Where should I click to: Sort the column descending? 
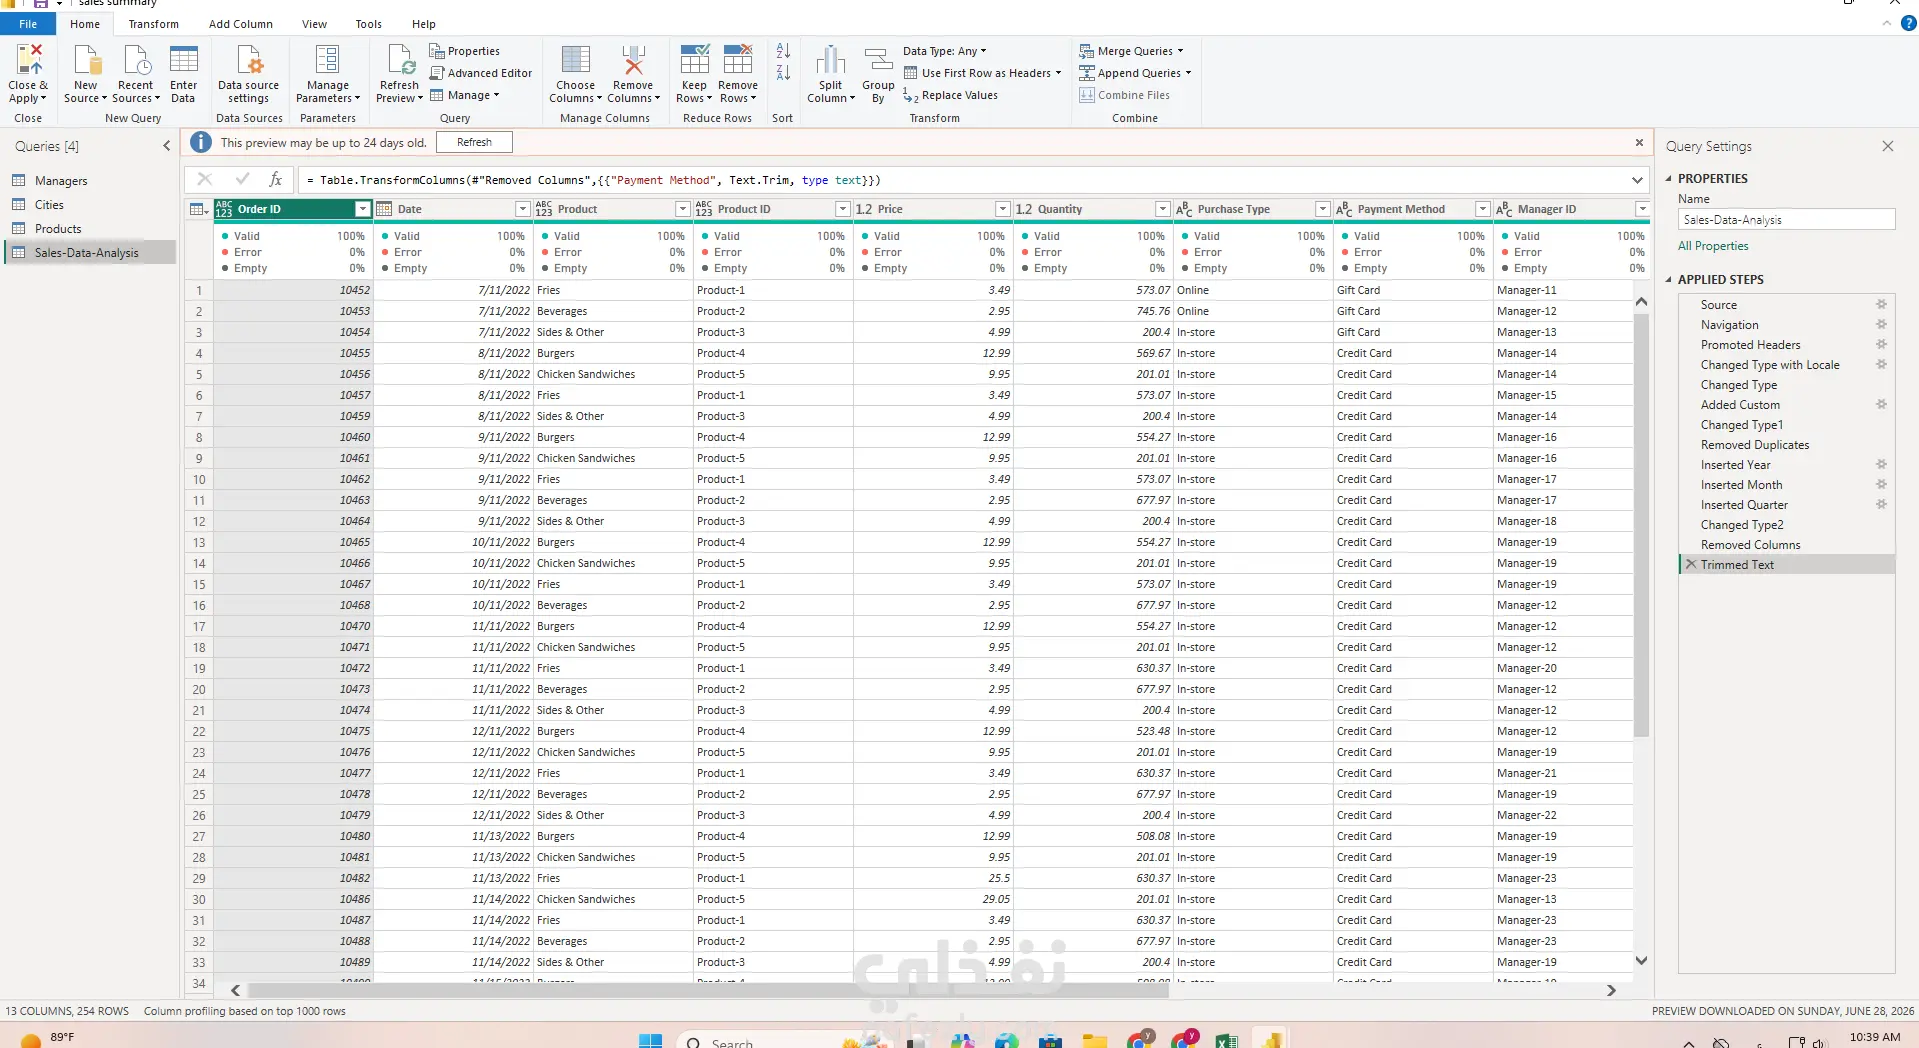click(x=783, y=73)
